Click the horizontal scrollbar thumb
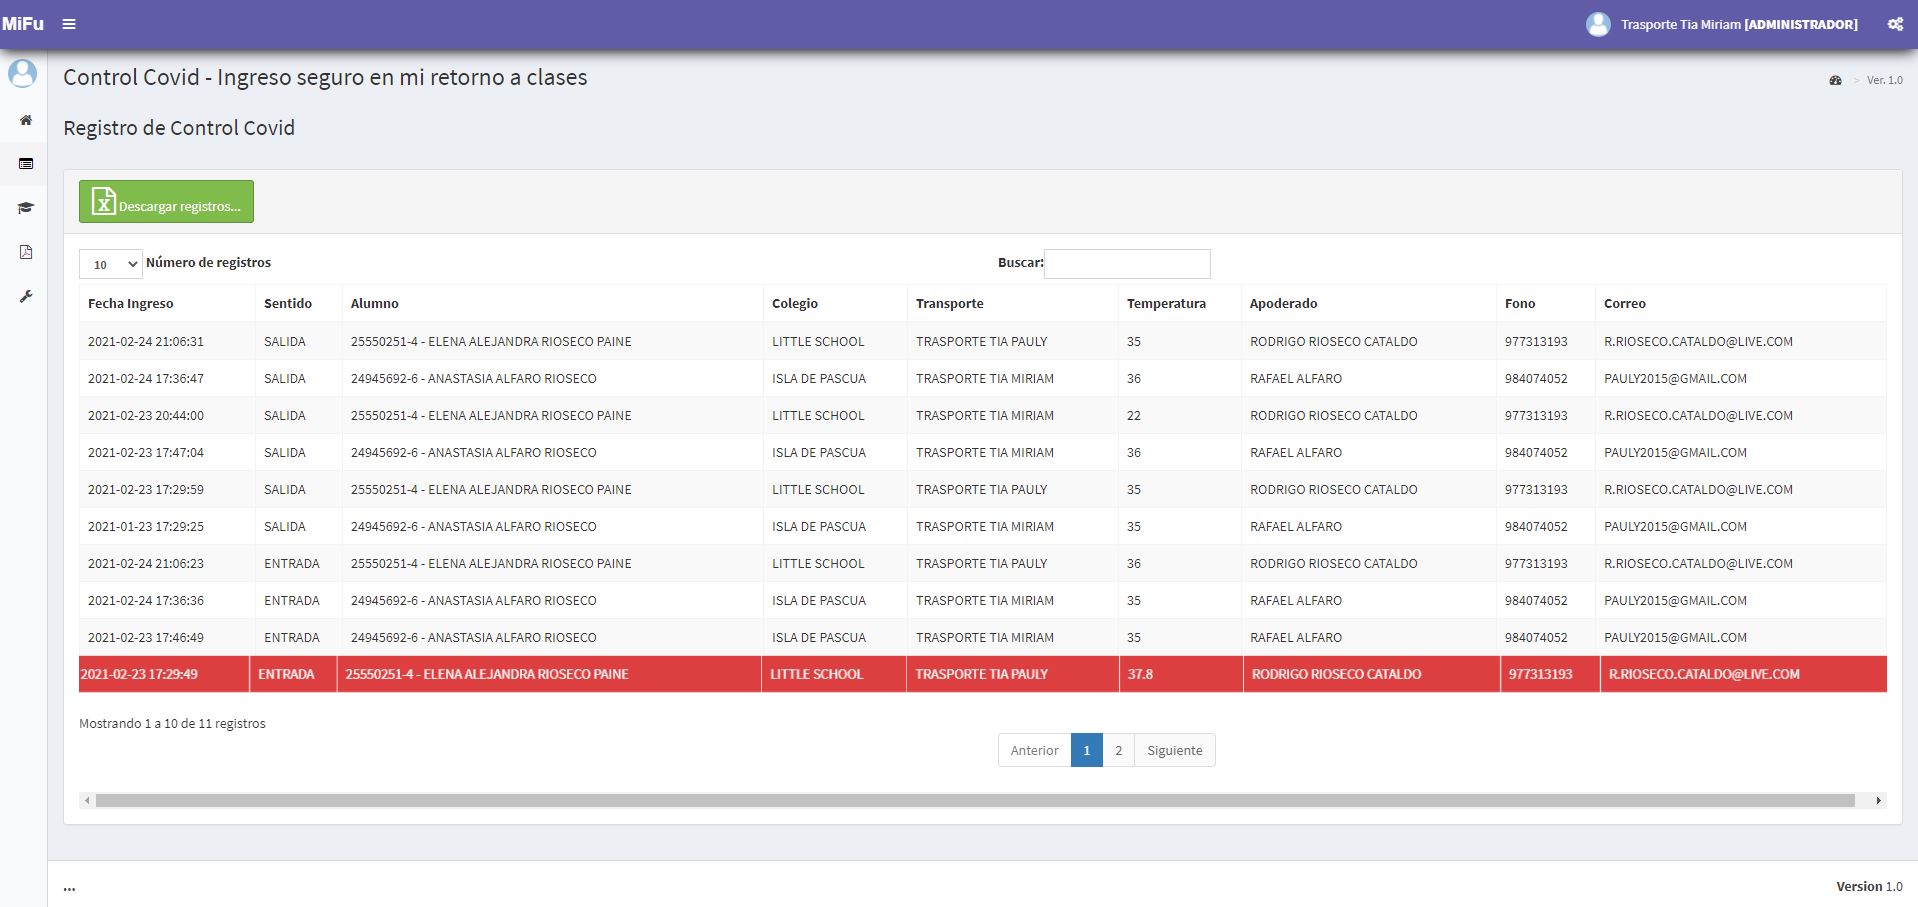 pos(975,800)
